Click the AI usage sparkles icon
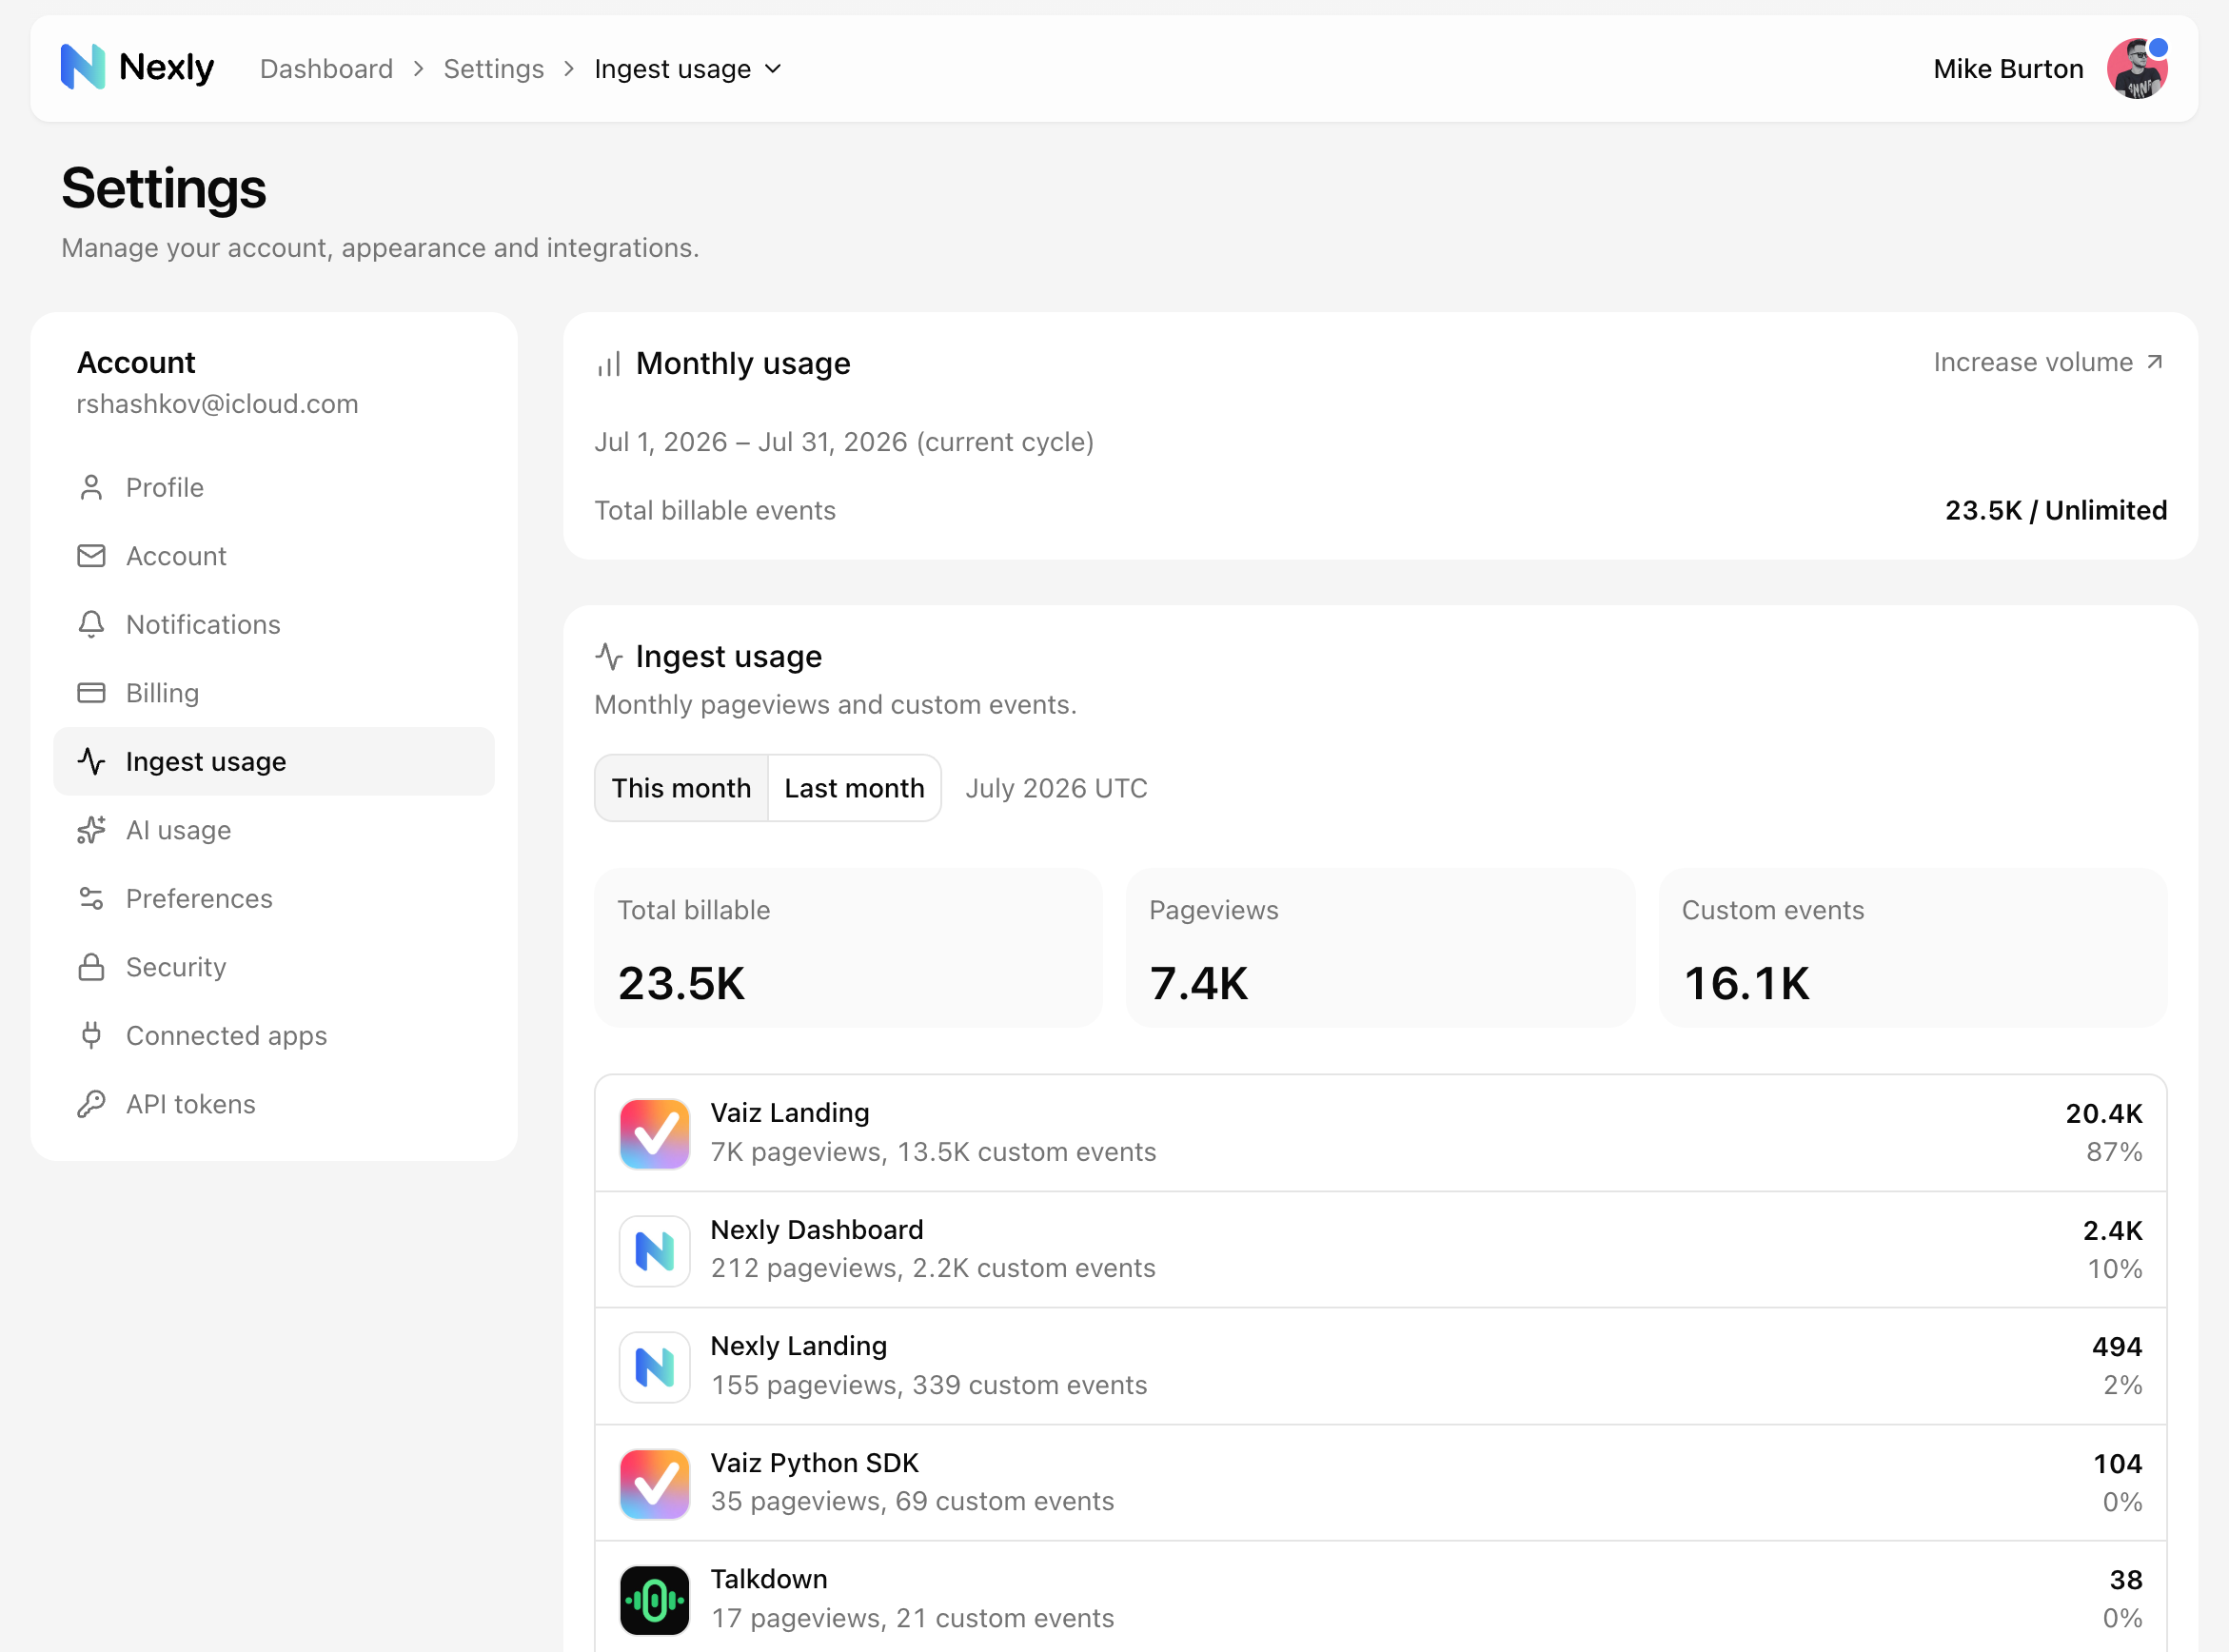This screenshot has height=1652, width=2229. pyautogui.click(x=91, y=829)
